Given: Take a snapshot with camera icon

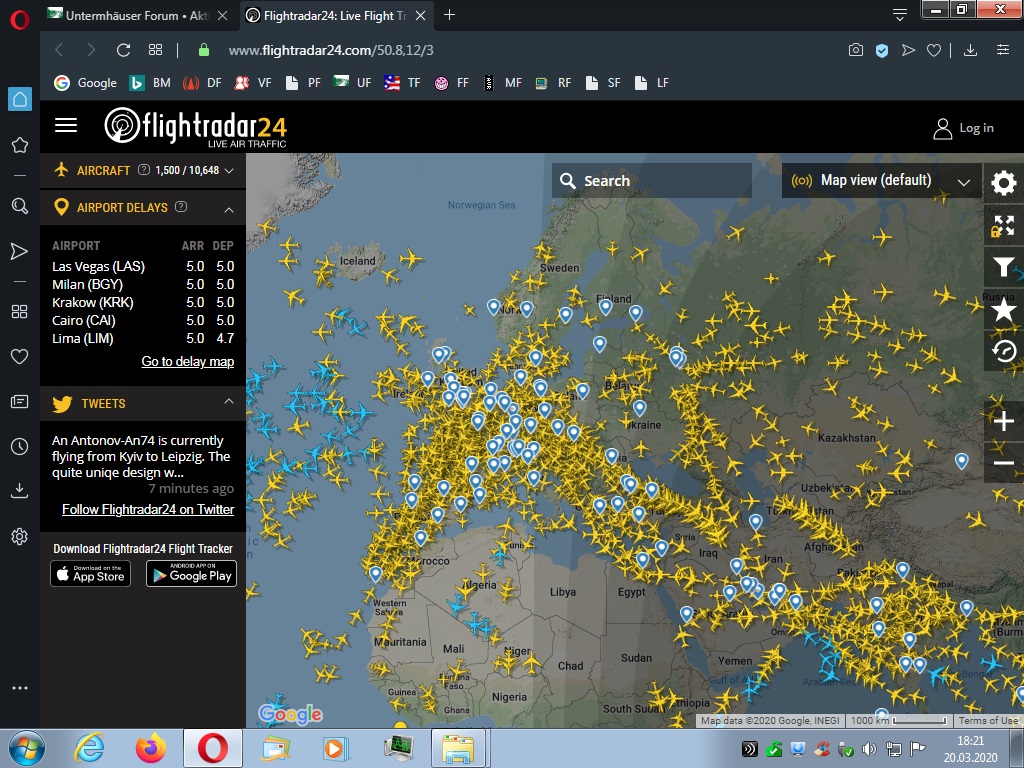Looking at the screenshot, I should (856, 50).
